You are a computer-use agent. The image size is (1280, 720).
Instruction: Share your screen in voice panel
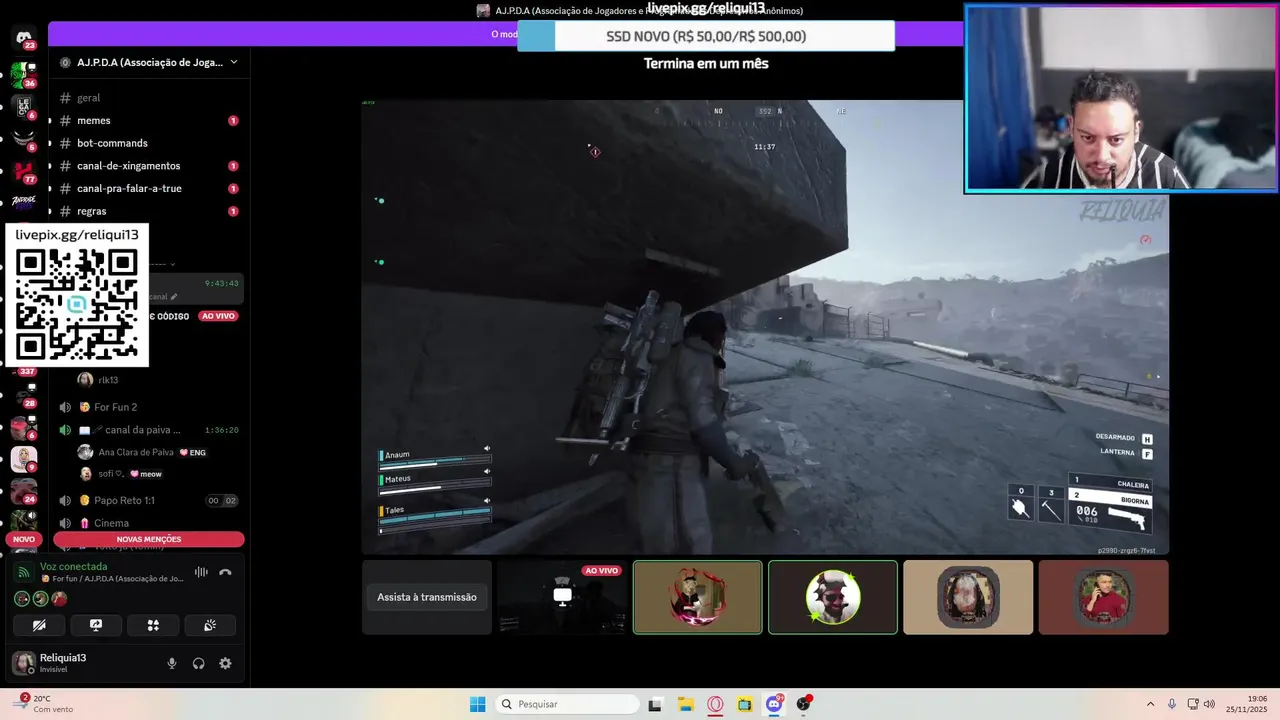(96, 625)
